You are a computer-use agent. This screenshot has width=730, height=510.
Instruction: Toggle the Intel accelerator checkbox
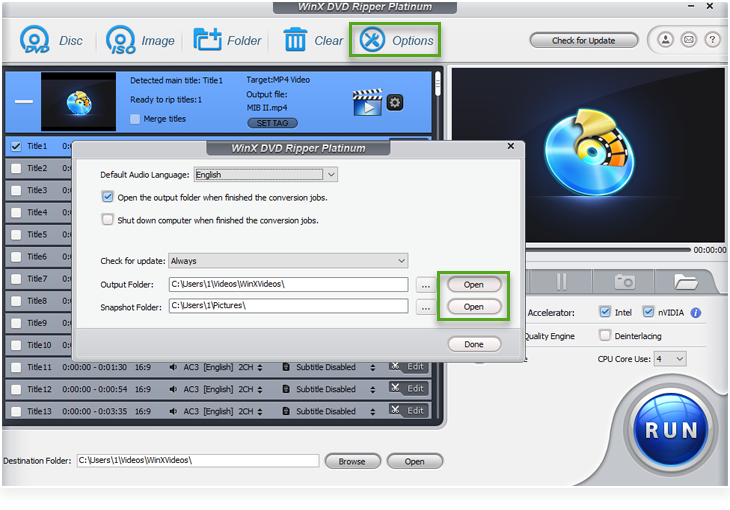(605, 312)
